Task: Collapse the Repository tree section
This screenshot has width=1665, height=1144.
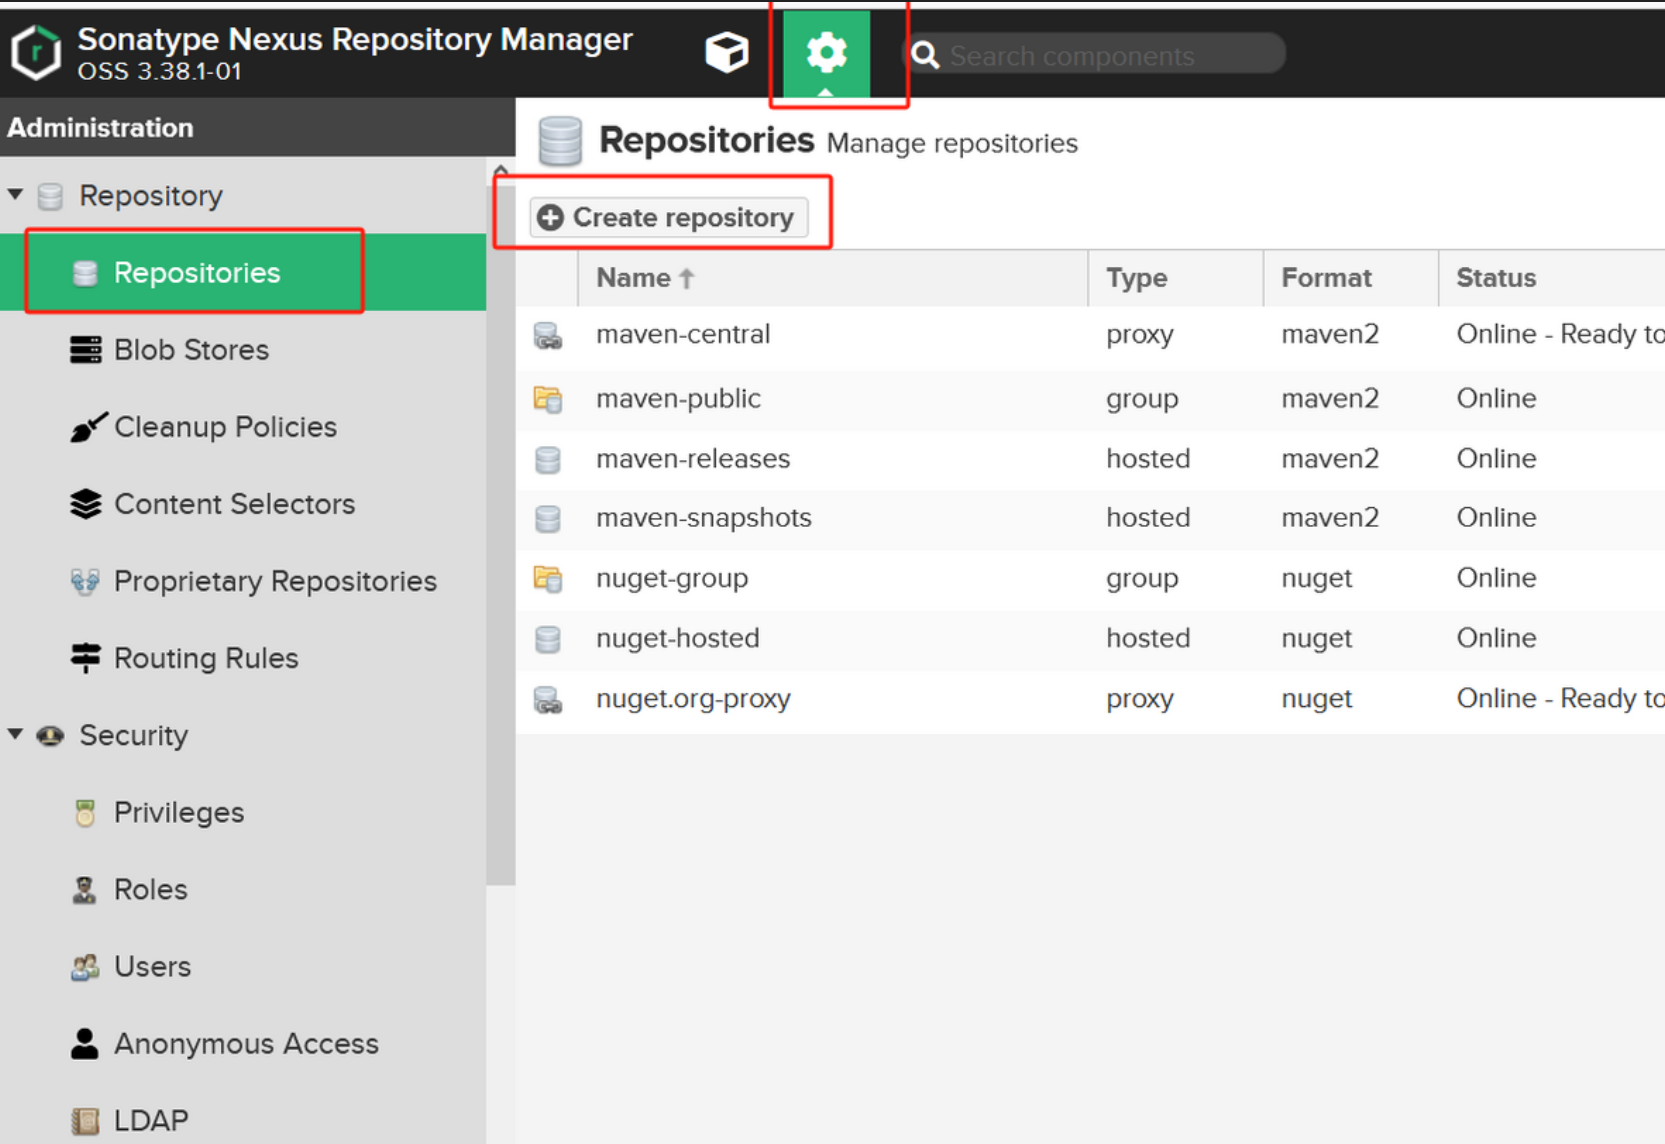Action: pos(15,194)
